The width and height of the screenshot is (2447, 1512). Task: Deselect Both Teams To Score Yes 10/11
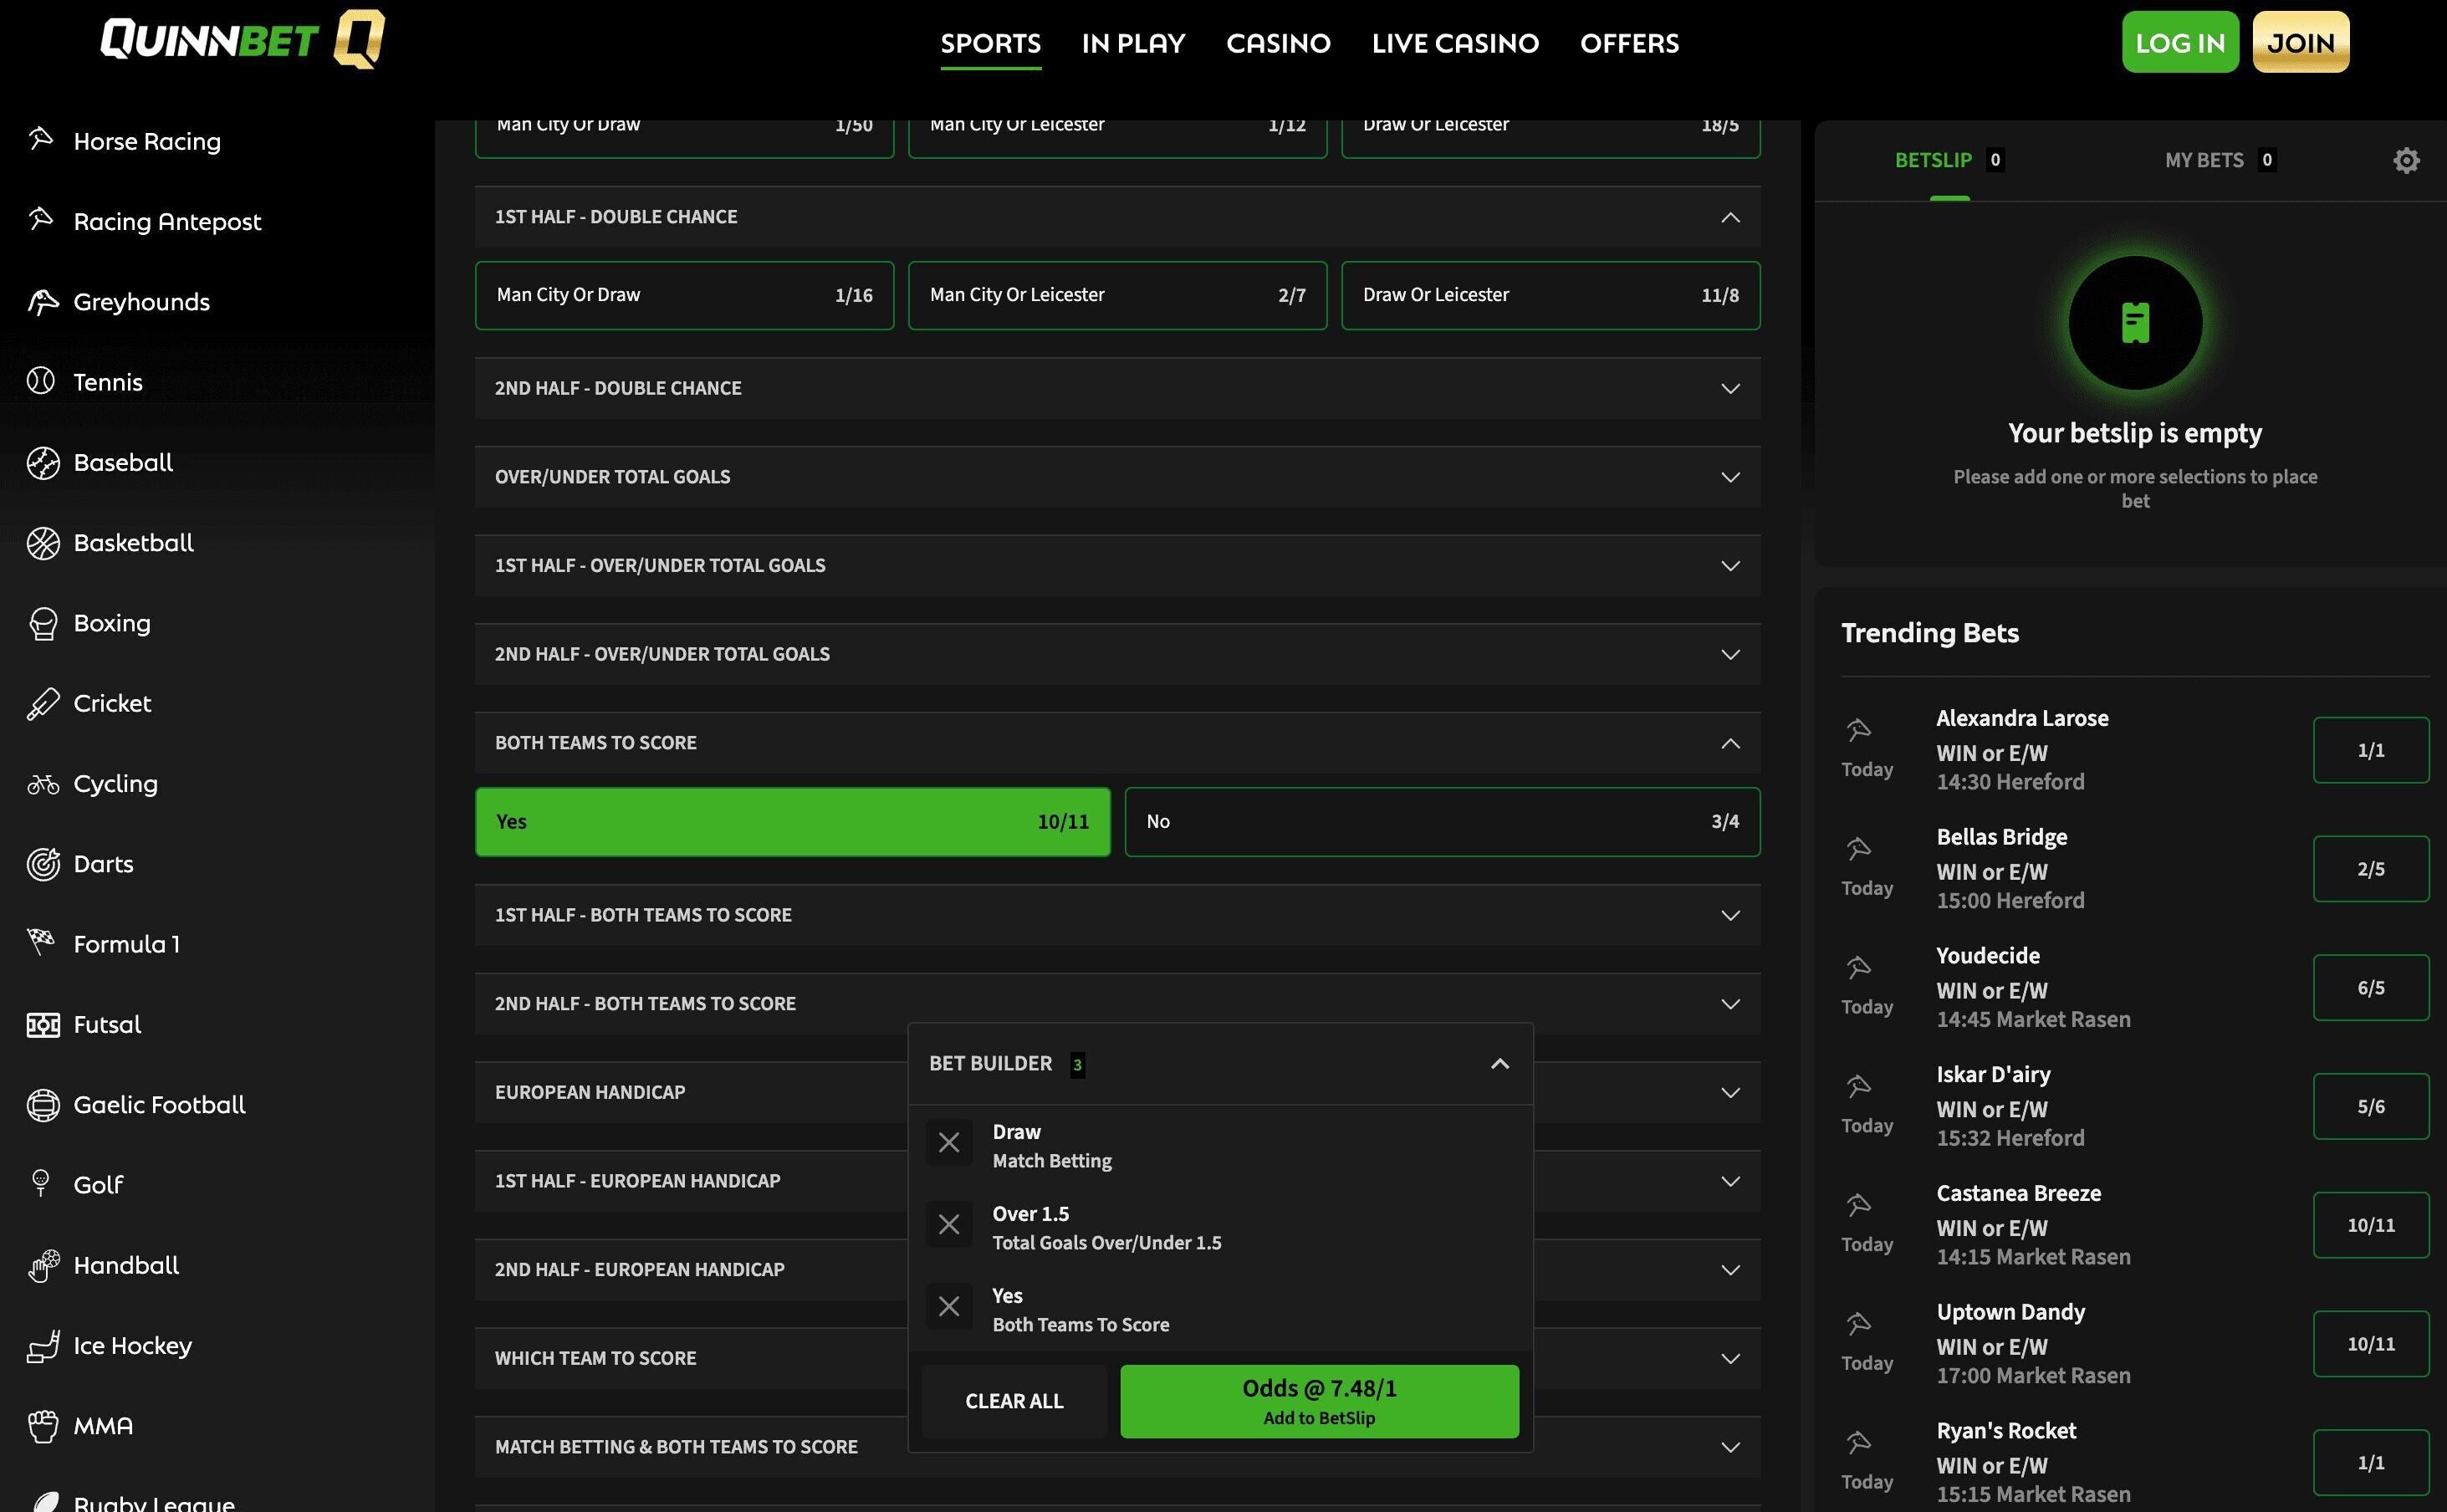pyautogui.click(x=792, y=822)
